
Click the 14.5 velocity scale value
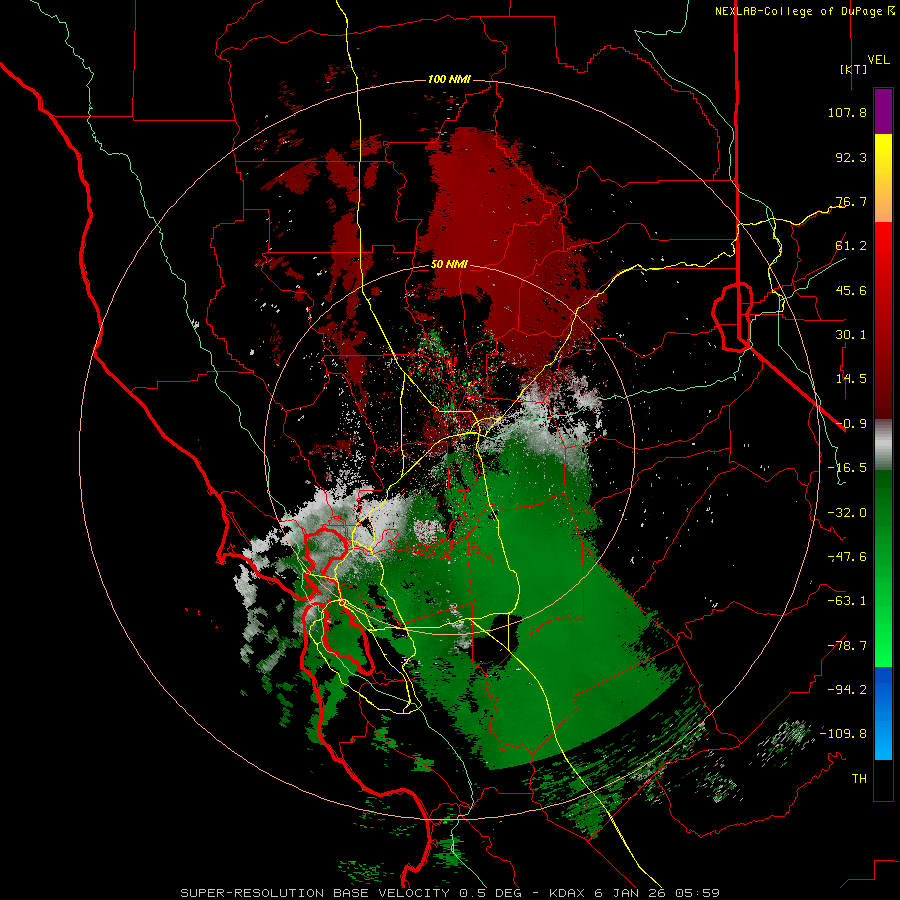(x=851, y=379)
